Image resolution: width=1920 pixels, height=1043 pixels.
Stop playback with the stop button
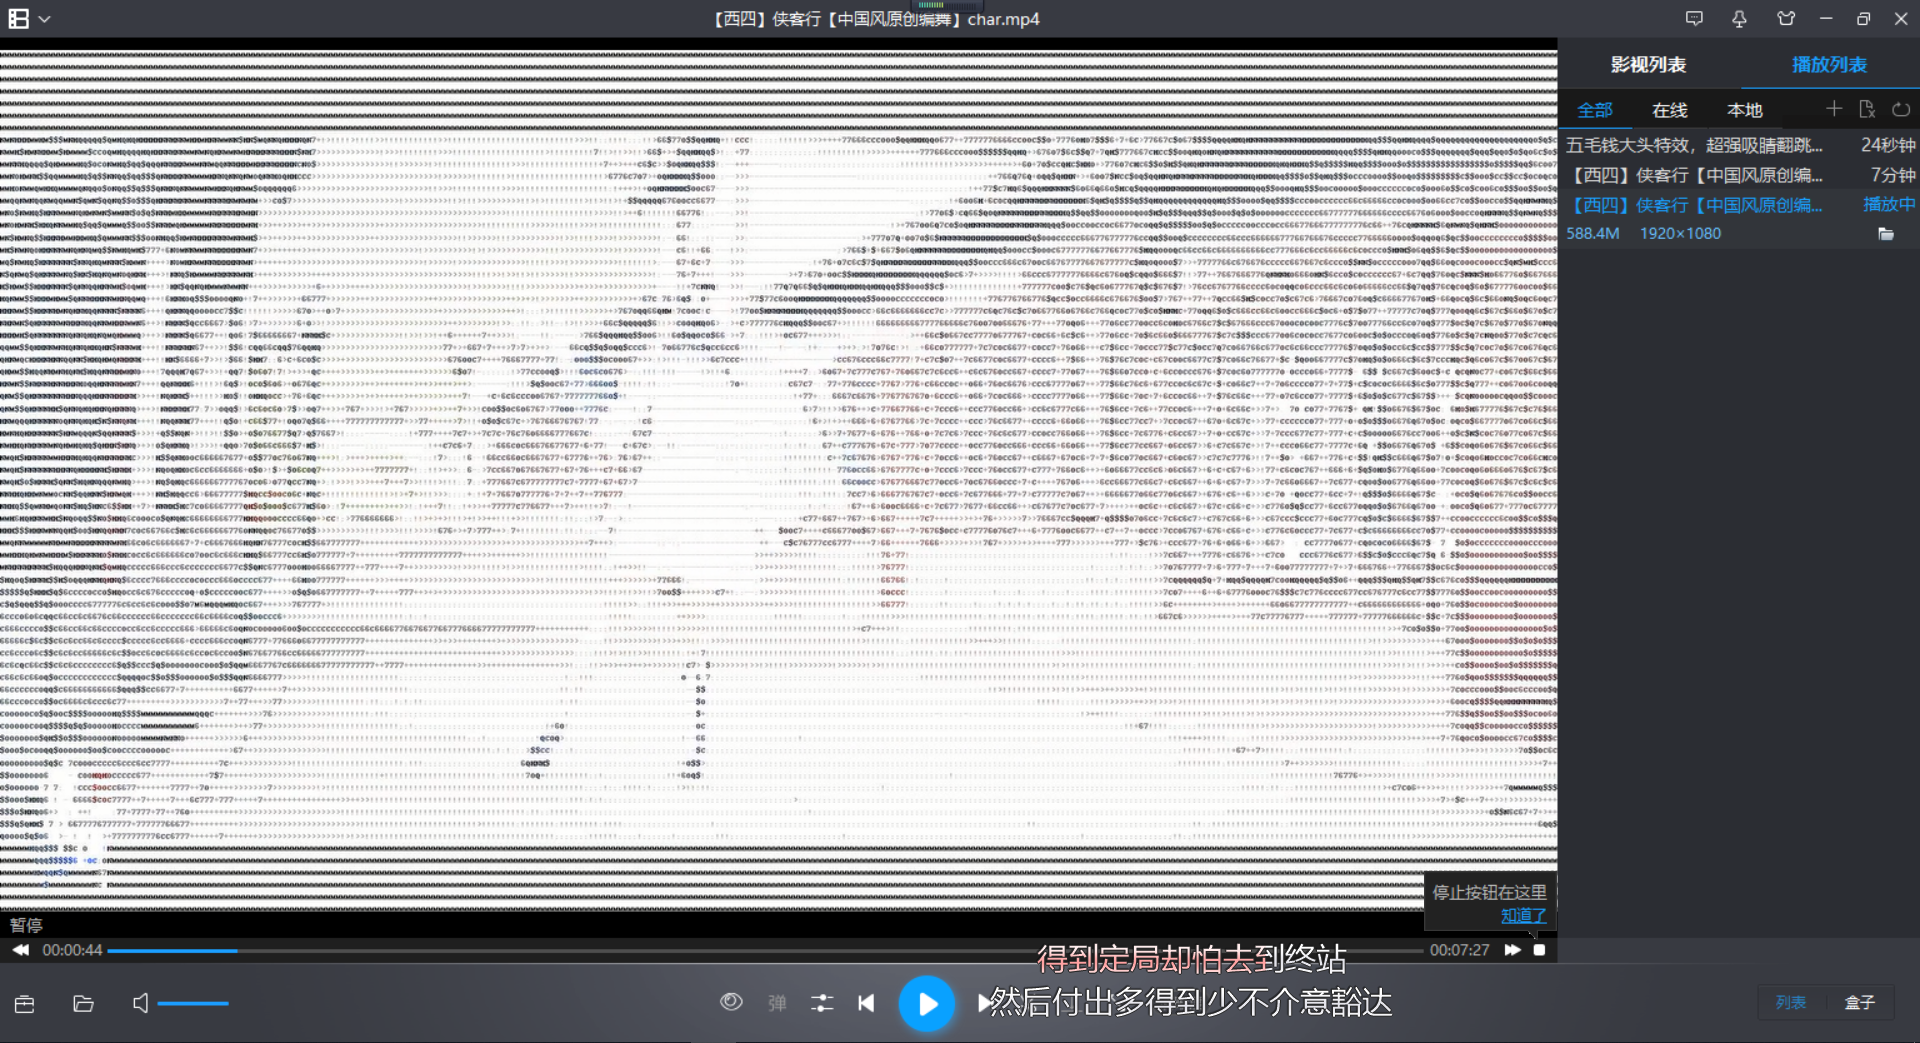tap(1540, 950)
